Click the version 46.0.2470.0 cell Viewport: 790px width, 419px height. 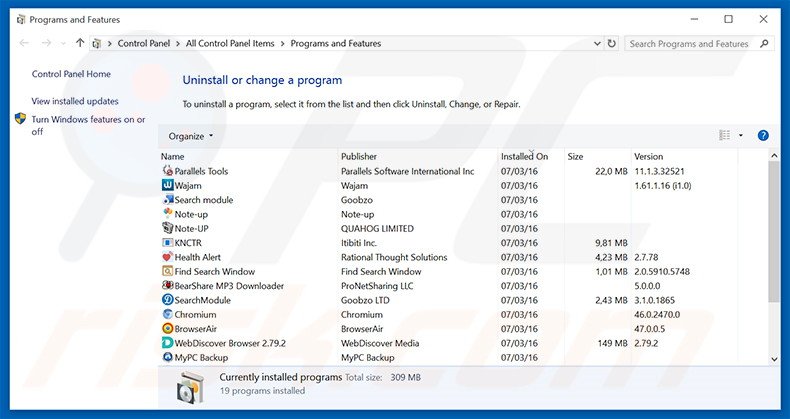(656, 314)
